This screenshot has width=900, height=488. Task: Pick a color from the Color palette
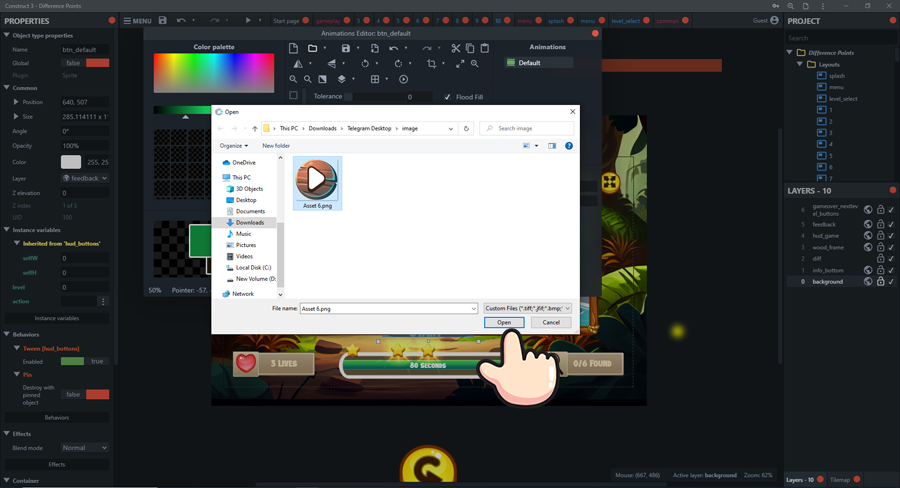point(213,73)
